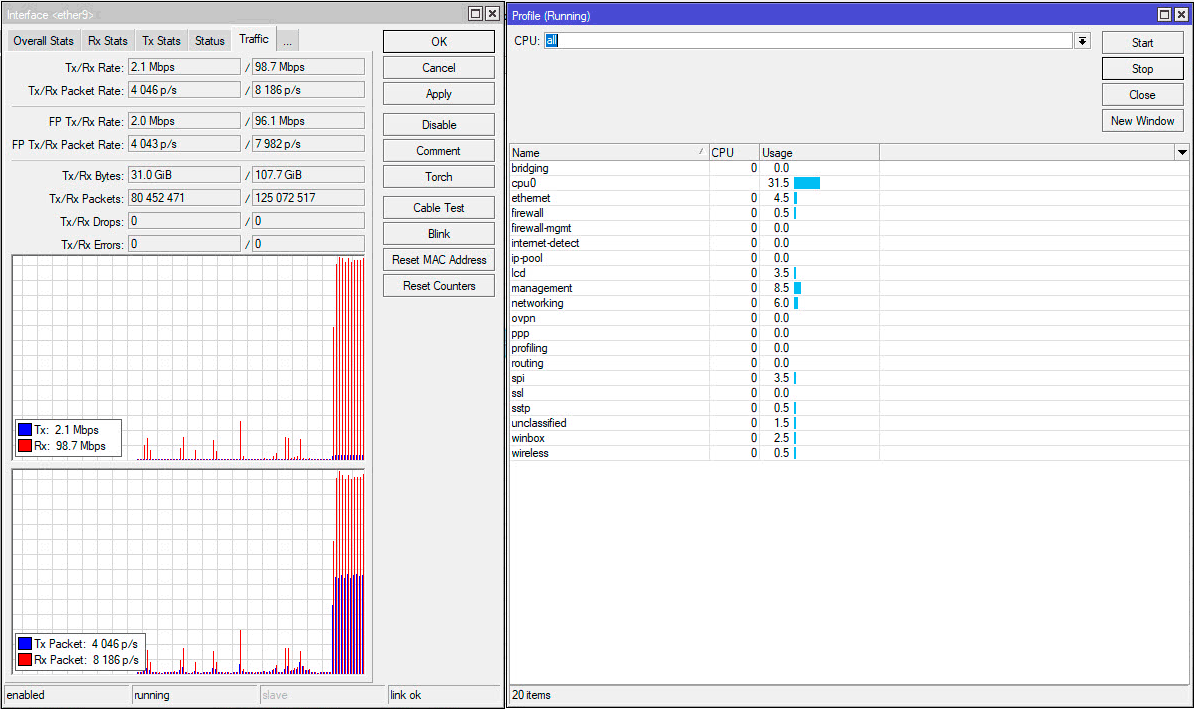1194x709 pixels.
Task: Close the Interface ether9 window
Action: [492, 14]
